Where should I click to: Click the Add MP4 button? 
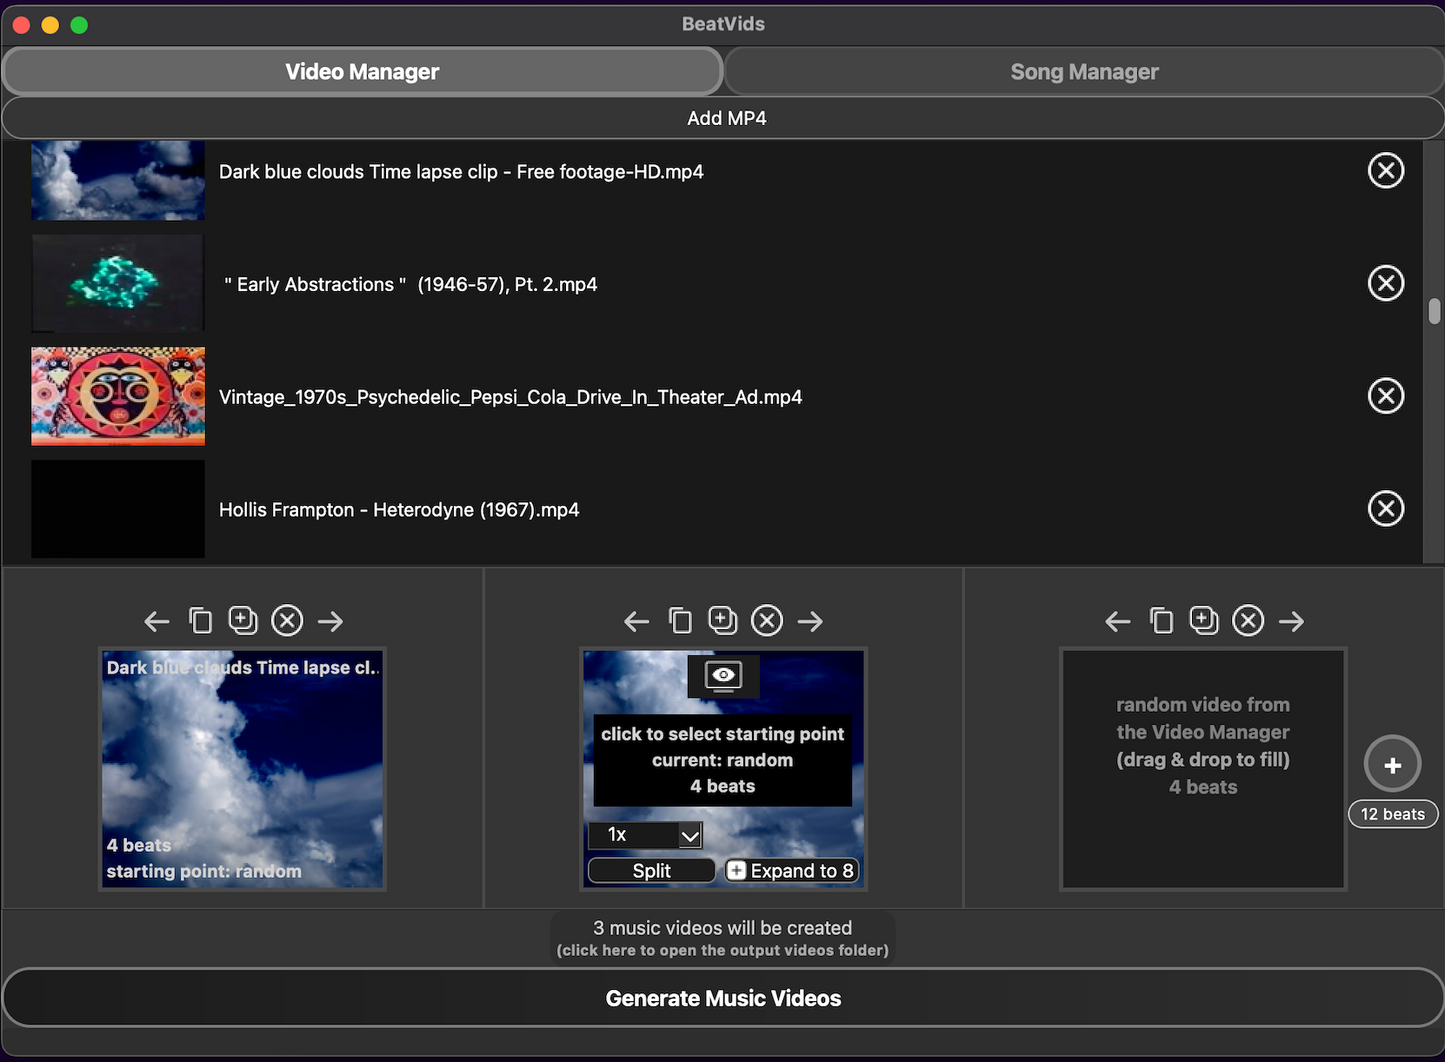726,118
